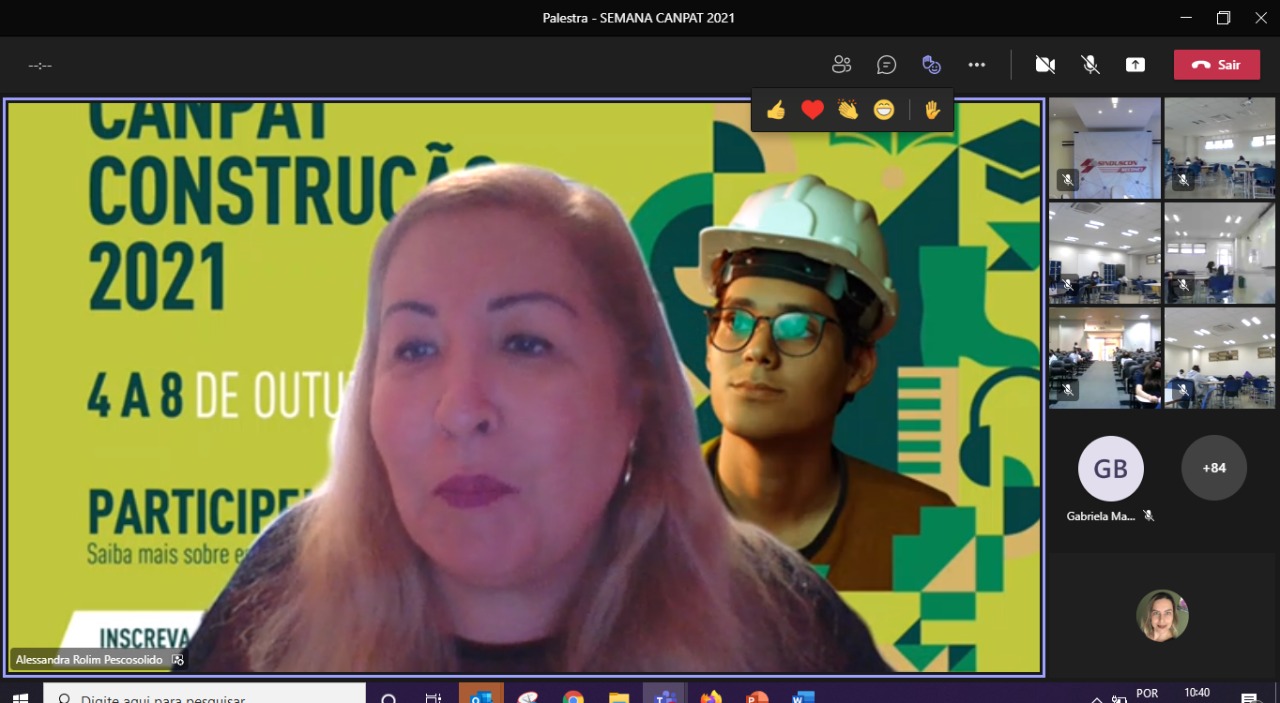
Task: Open File Explorer from the taskbar
Action: click(x=619, y=696)
